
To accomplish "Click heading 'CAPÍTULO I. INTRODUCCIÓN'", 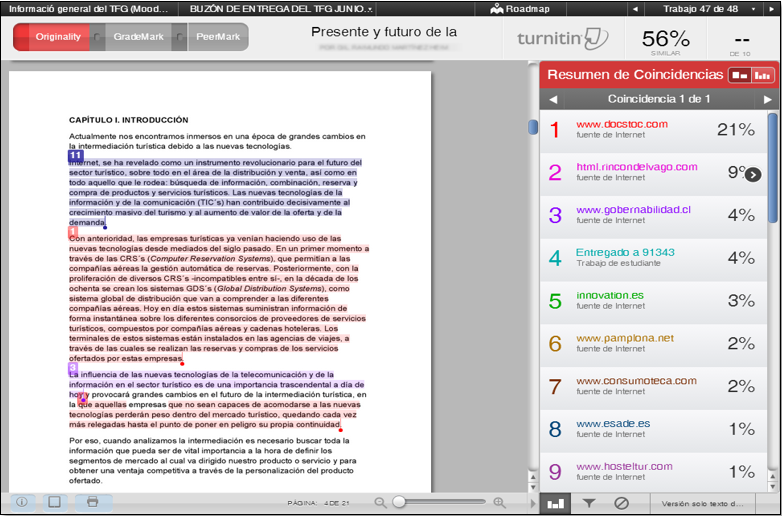I will pyautogui.click(x=129, y=120).
